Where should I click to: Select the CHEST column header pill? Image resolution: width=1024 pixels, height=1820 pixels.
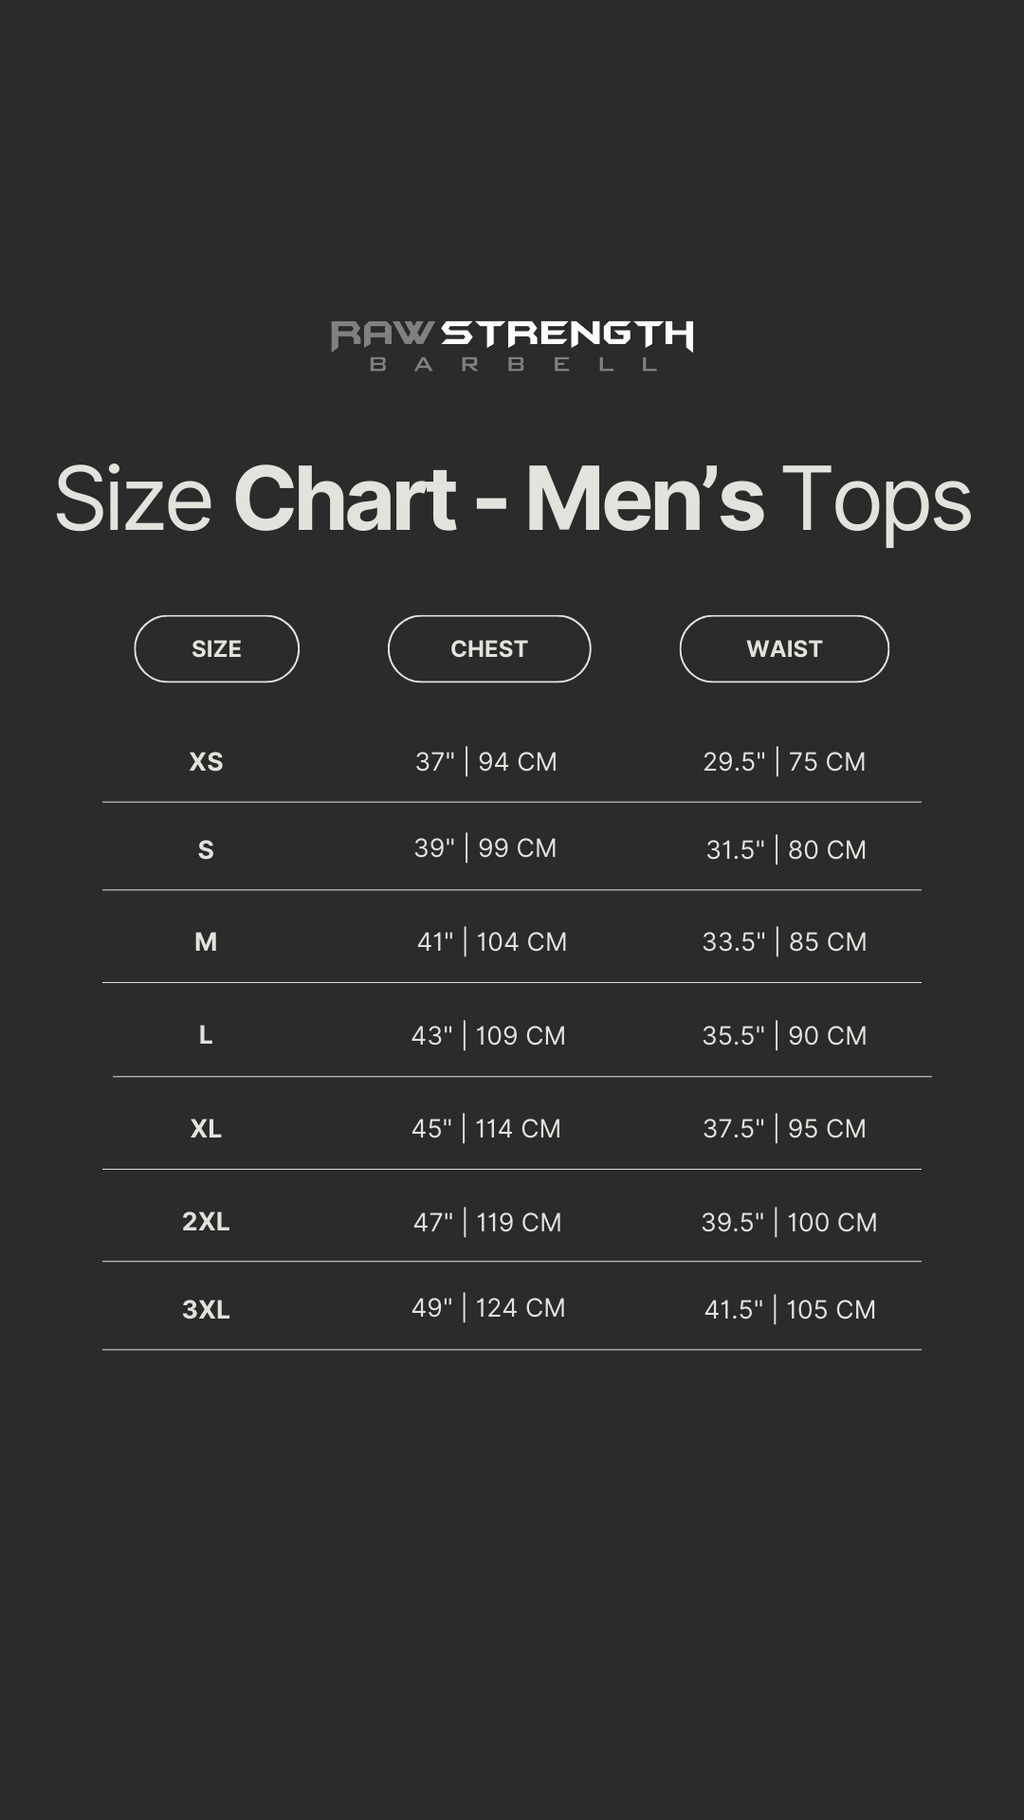[x=489, y=649]
